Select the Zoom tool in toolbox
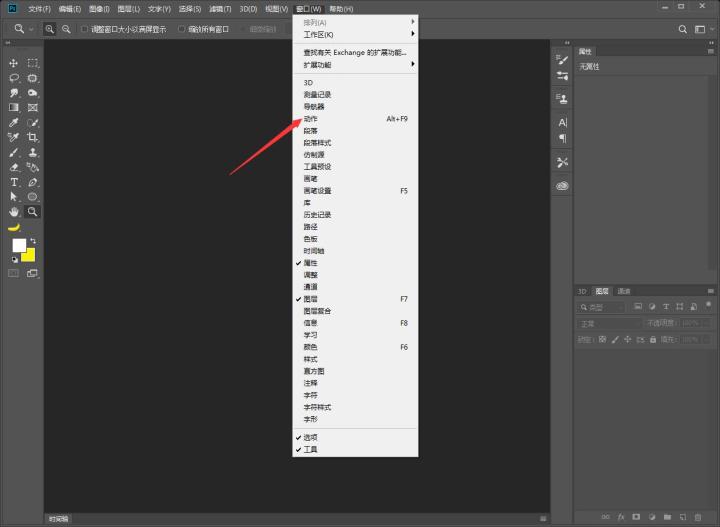This screenshot has height=527, width=720. click(32, 212)
